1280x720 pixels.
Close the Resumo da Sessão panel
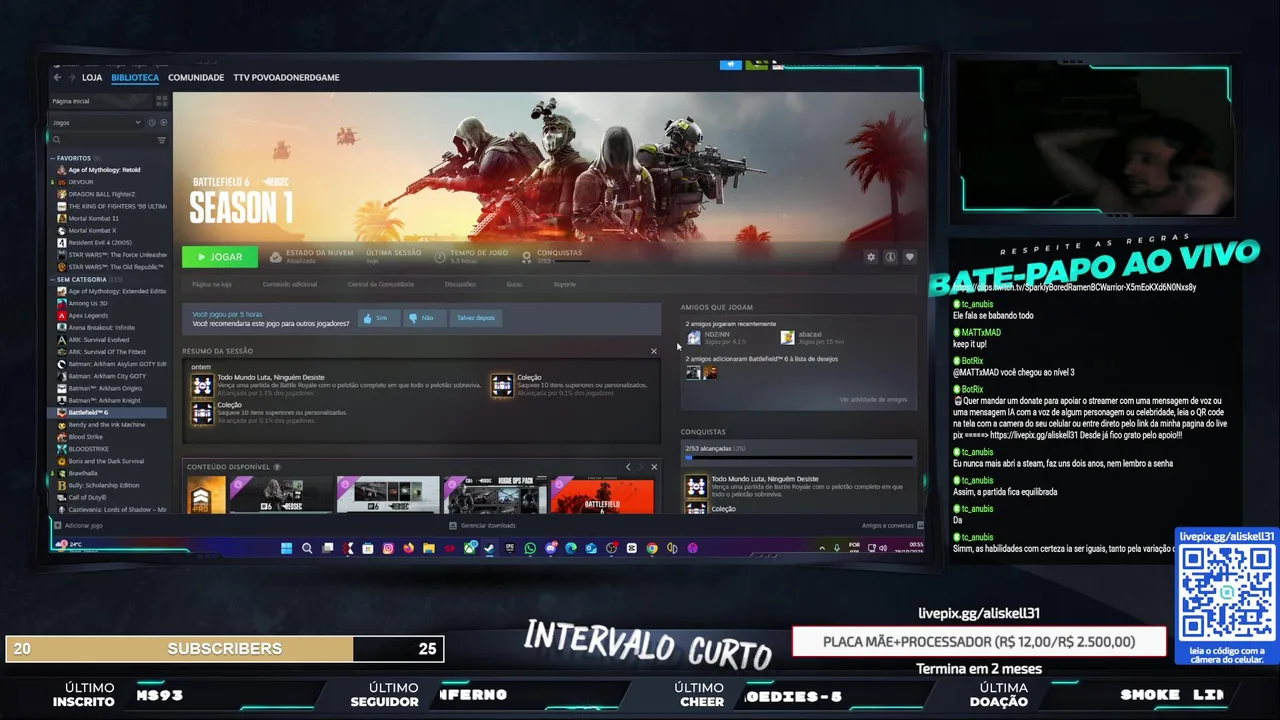coord(654,351)
